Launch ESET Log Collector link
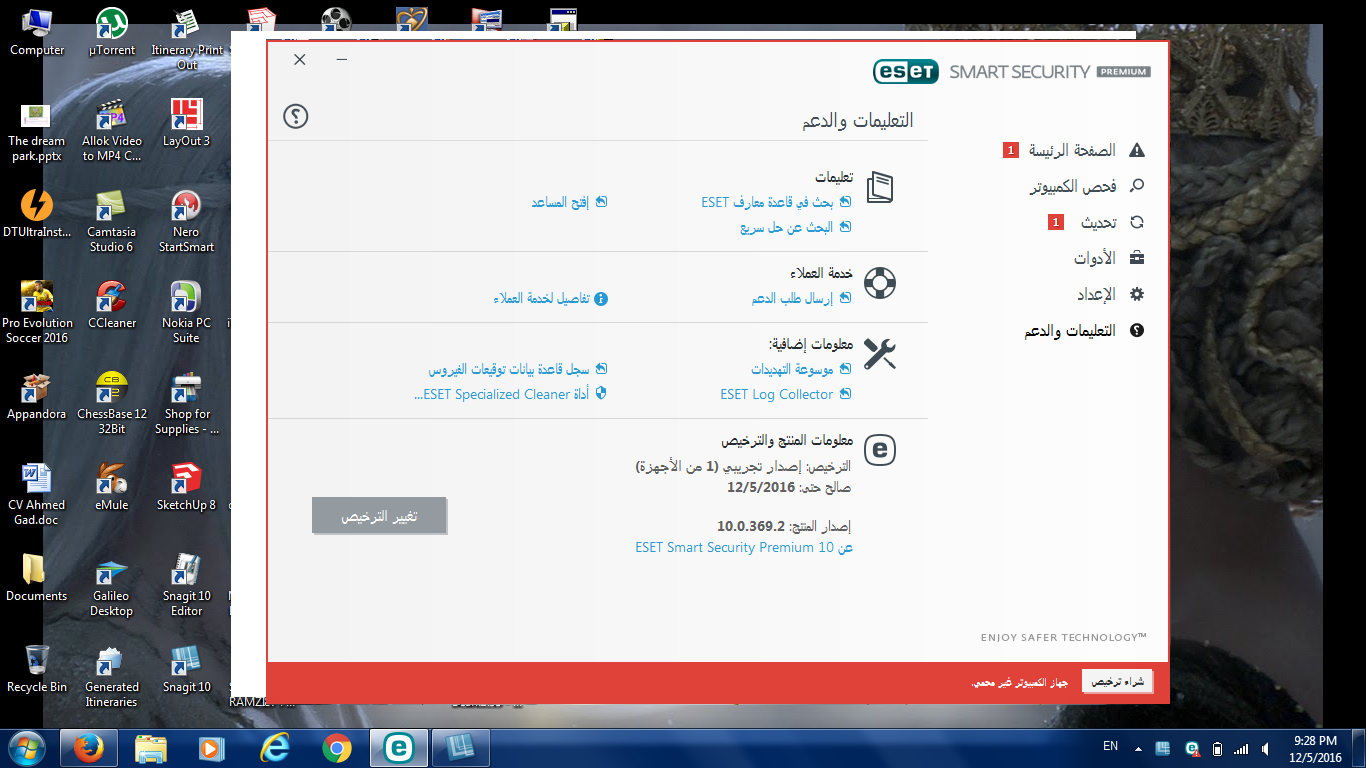The height and width of the screenshot is (768, 1366). (x=786, y=394)
